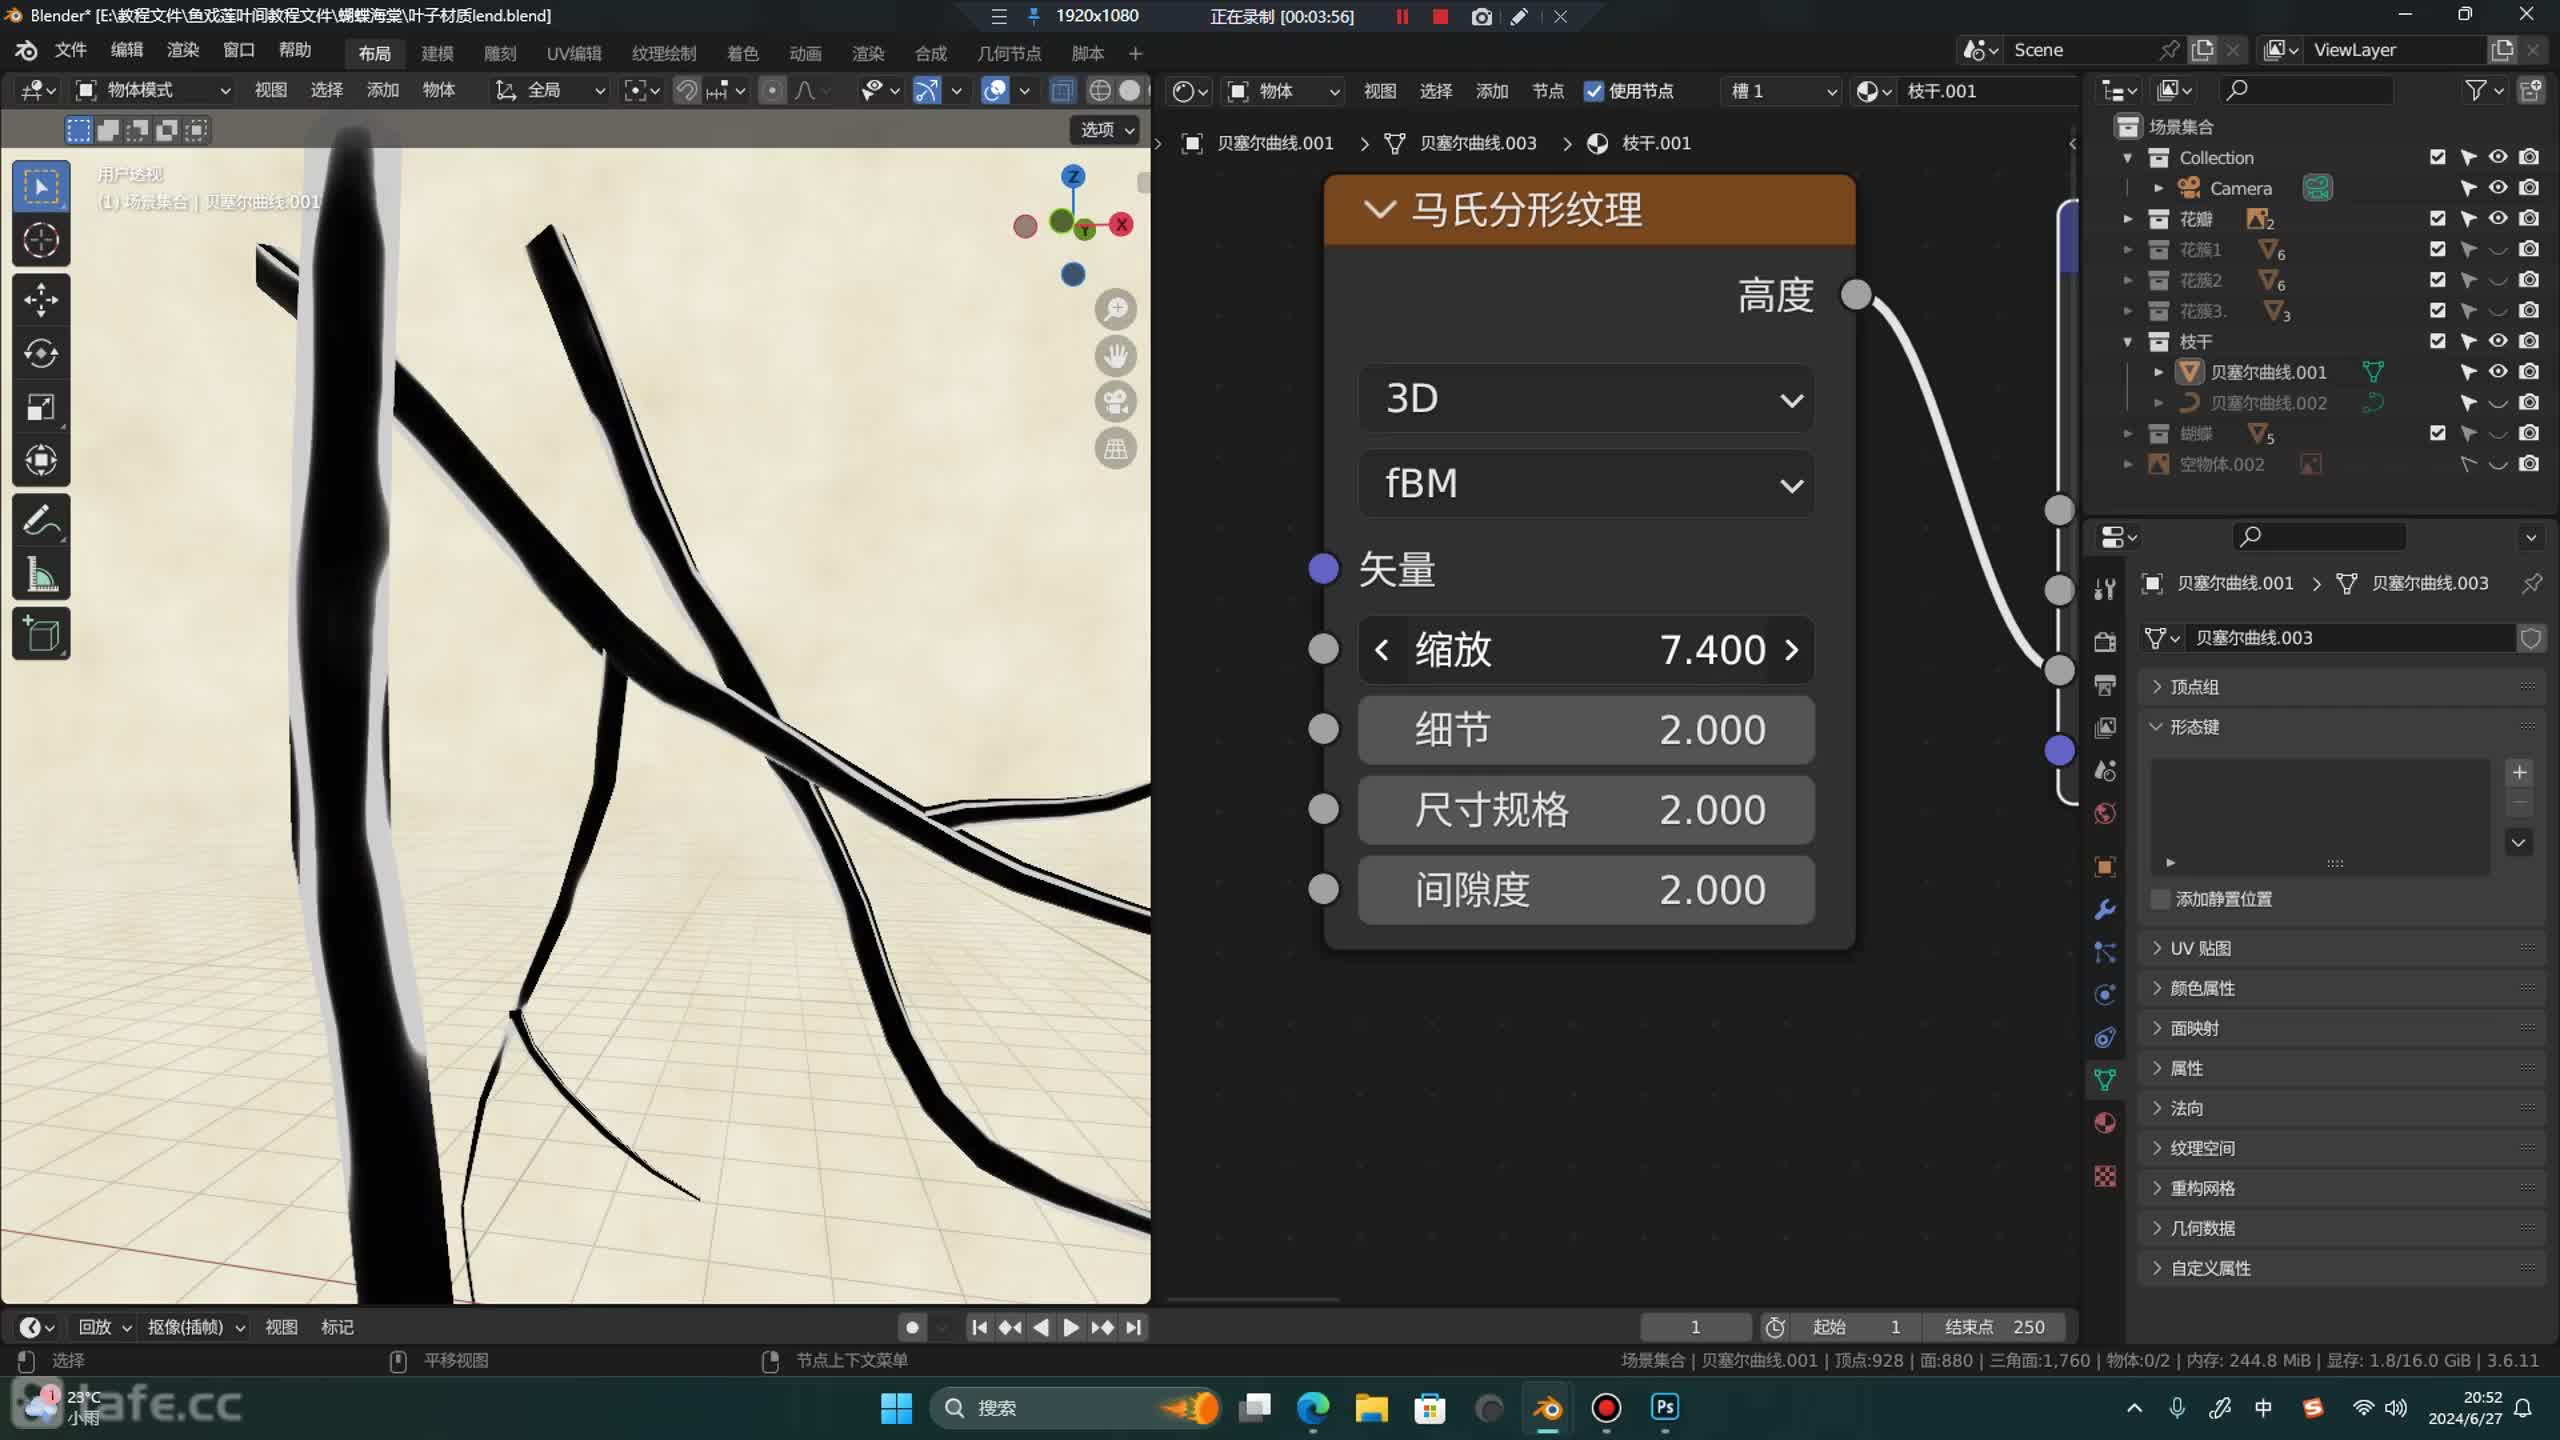The image size is (2560, 1440).
Task: Open the Render properties tab
Action: coord(2105,641)
